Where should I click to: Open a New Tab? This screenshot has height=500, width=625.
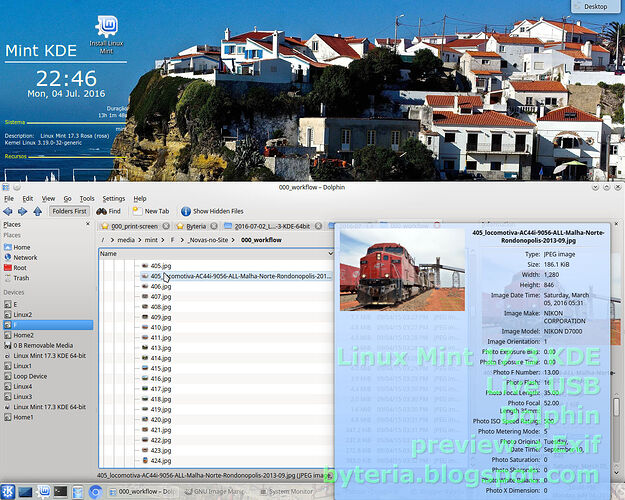(151, 211)
